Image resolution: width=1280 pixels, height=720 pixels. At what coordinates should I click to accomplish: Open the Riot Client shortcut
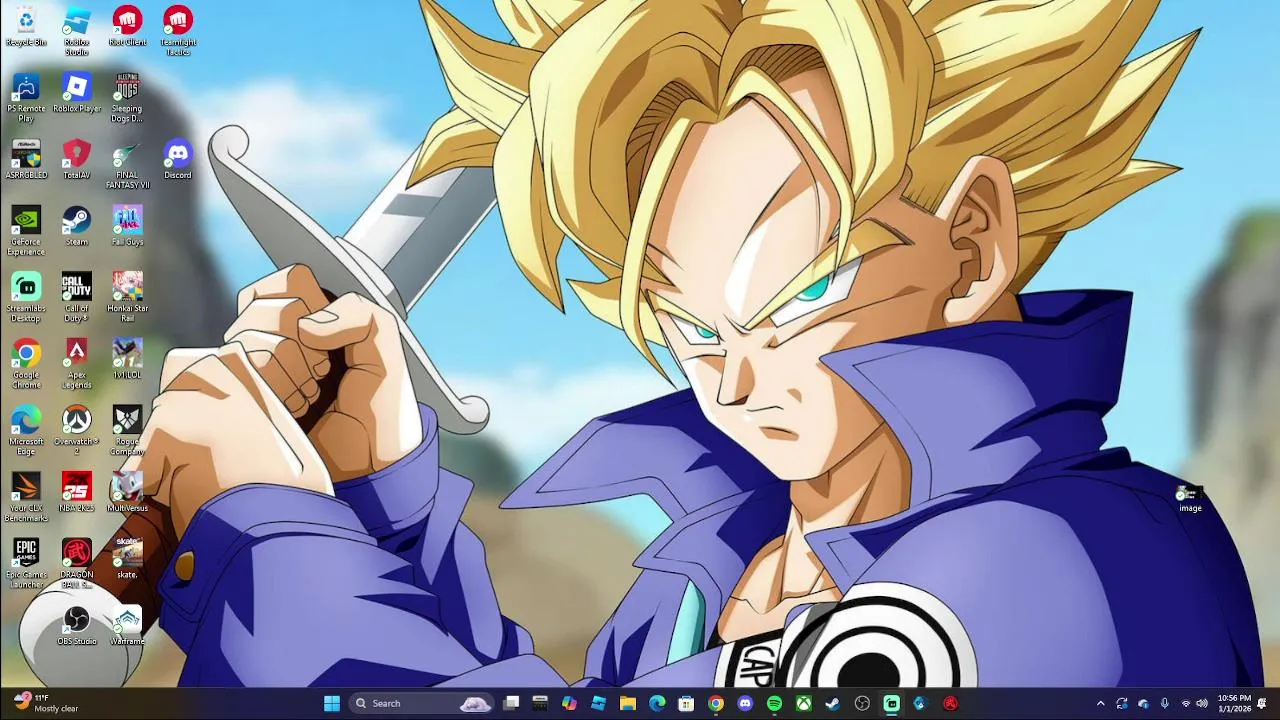coord(127,27)
